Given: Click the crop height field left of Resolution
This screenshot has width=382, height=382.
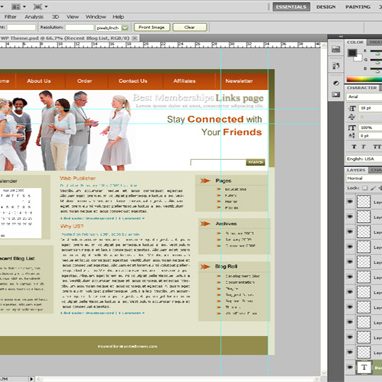Looking at the screenshot, I should [21, 27].
